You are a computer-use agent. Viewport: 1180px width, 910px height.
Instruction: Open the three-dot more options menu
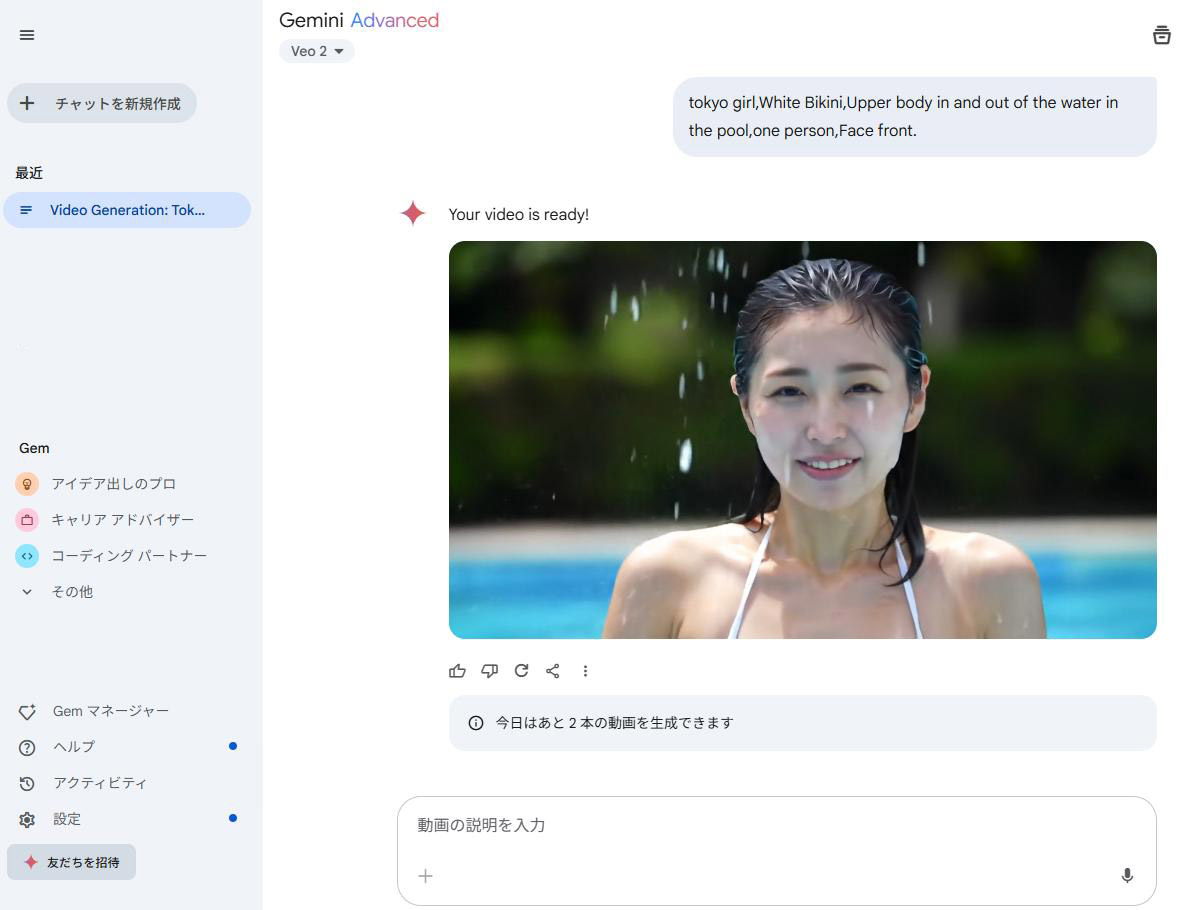pos(585,671)
